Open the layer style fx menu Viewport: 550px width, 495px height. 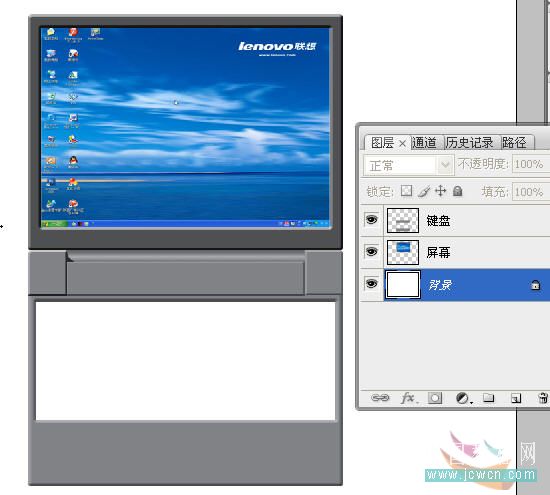pyautogui.click(x=409, y=398)
